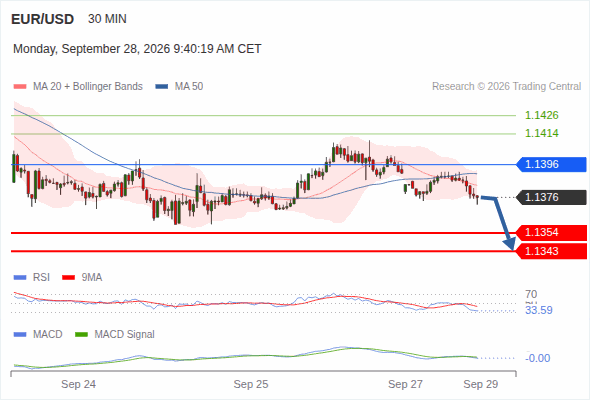Select the 9MA legend label
Image resolution: width=590 pixels, height=400 pixels.
pyautogui.click(x=92, y=278)
